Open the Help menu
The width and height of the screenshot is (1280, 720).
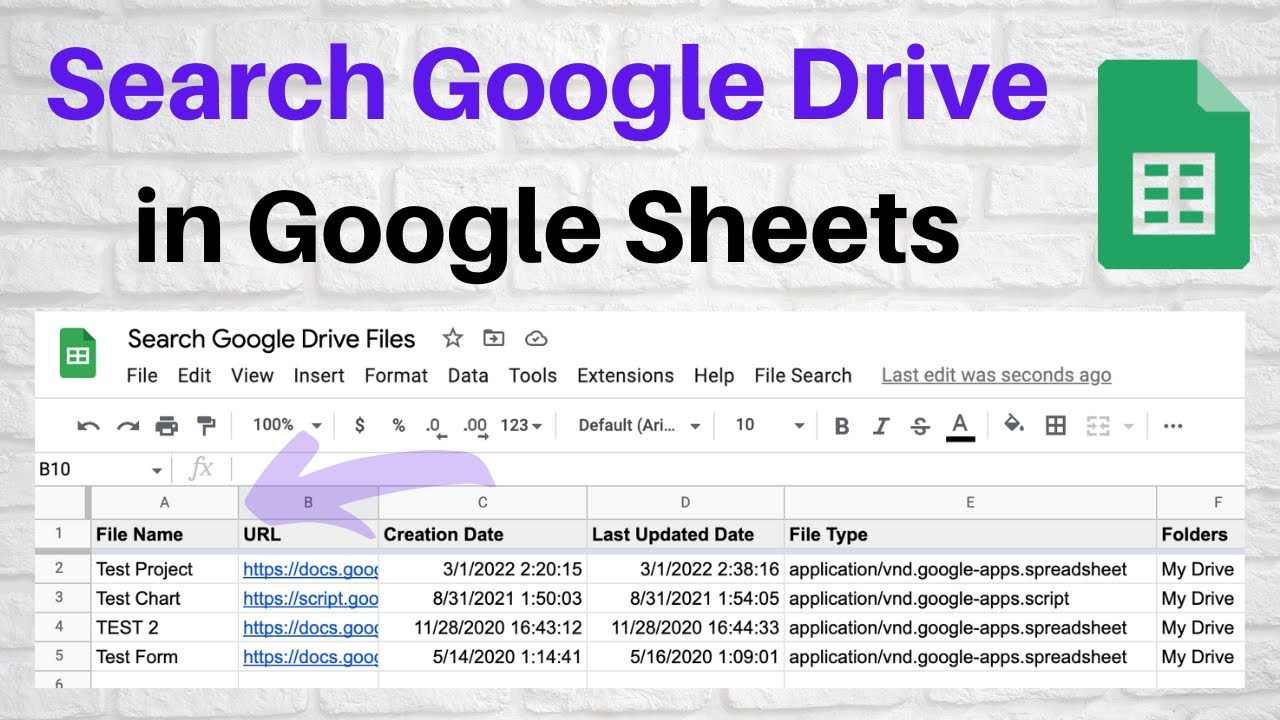pyautogui.click(x=714, y=376)
